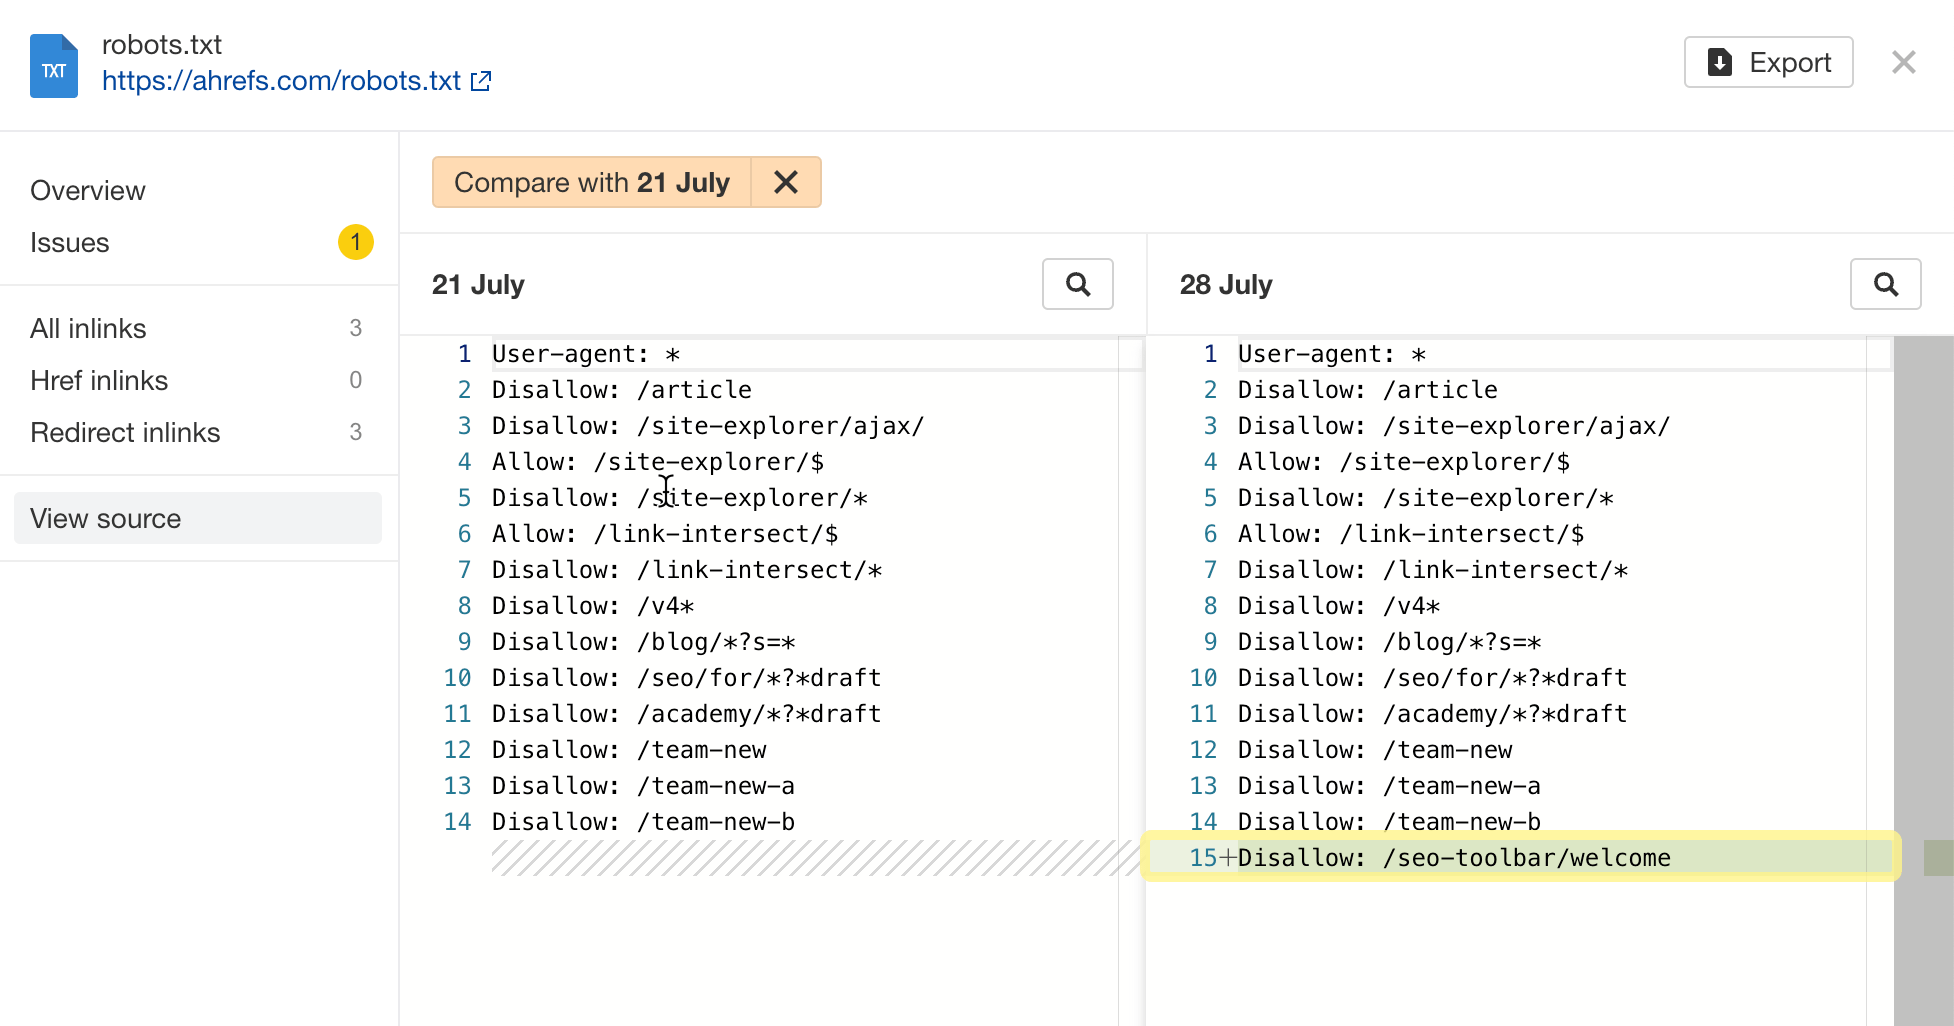
Task: Click the Export button
Action: 1768,61
